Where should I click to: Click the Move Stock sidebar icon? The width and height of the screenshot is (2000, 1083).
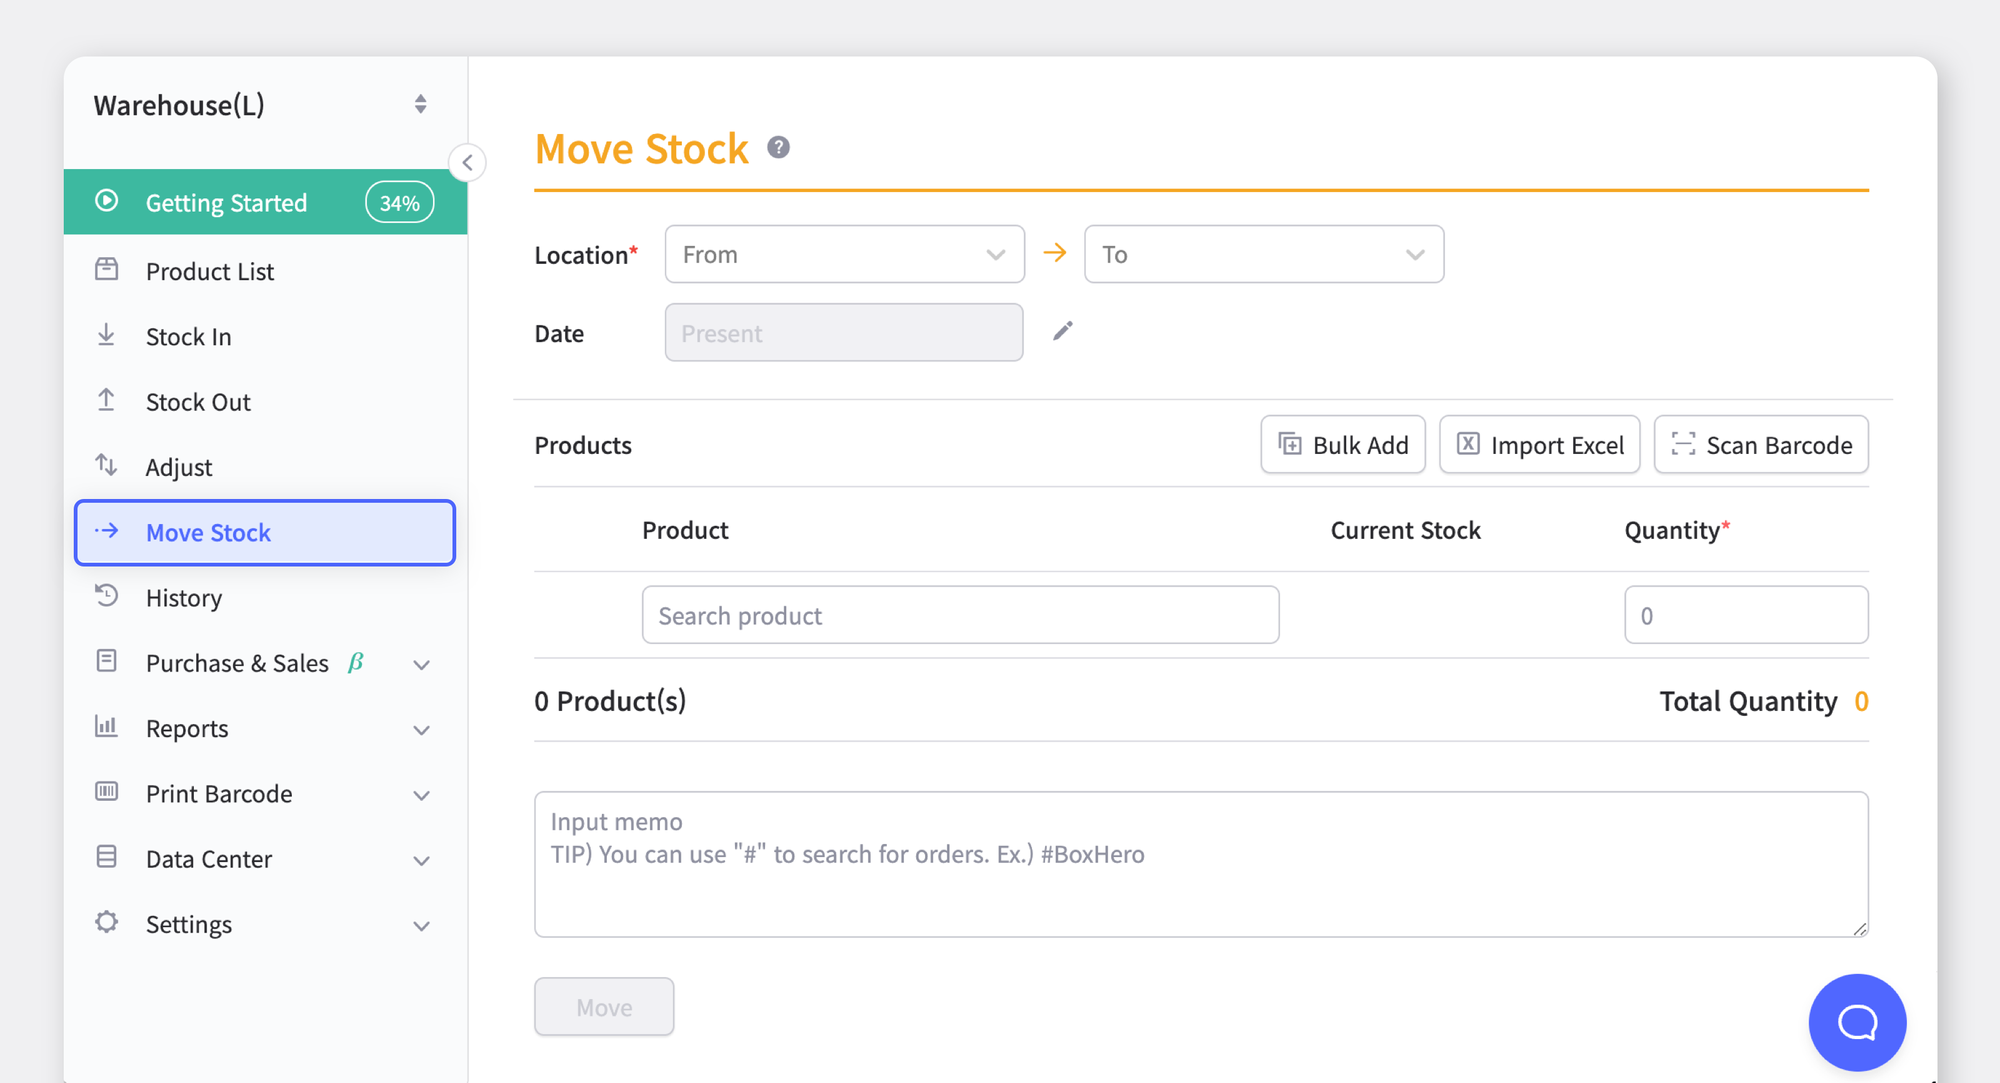[x=107, y=532]
